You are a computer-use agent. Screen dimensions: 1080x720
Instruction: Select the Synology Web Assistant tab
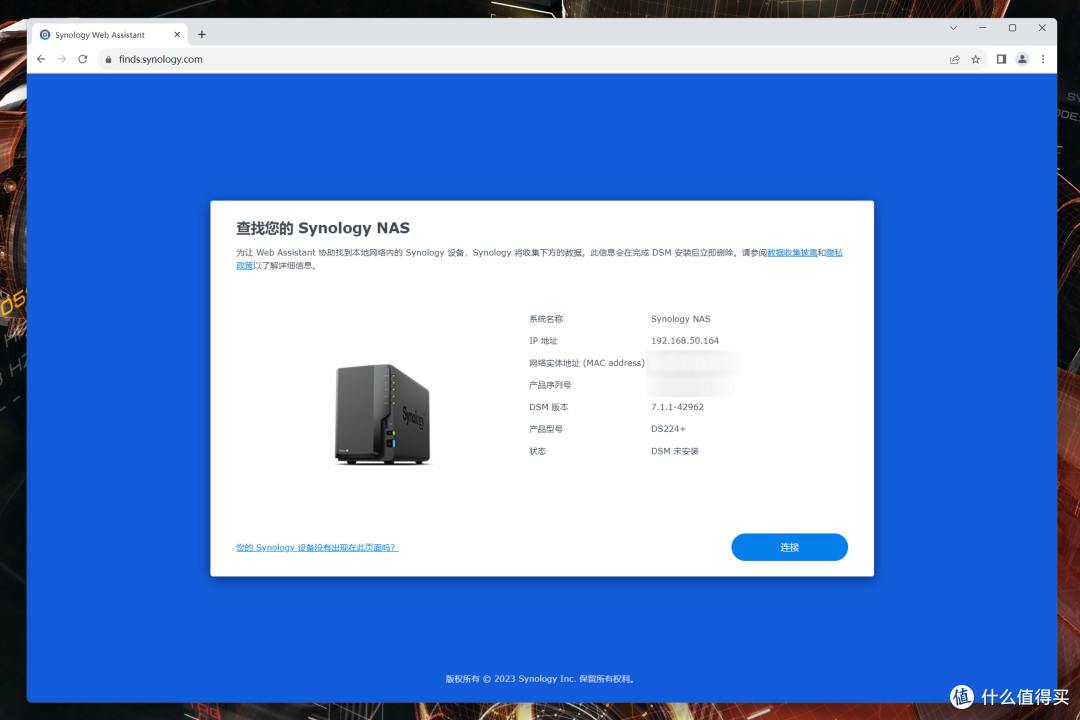tap(105, 34)
